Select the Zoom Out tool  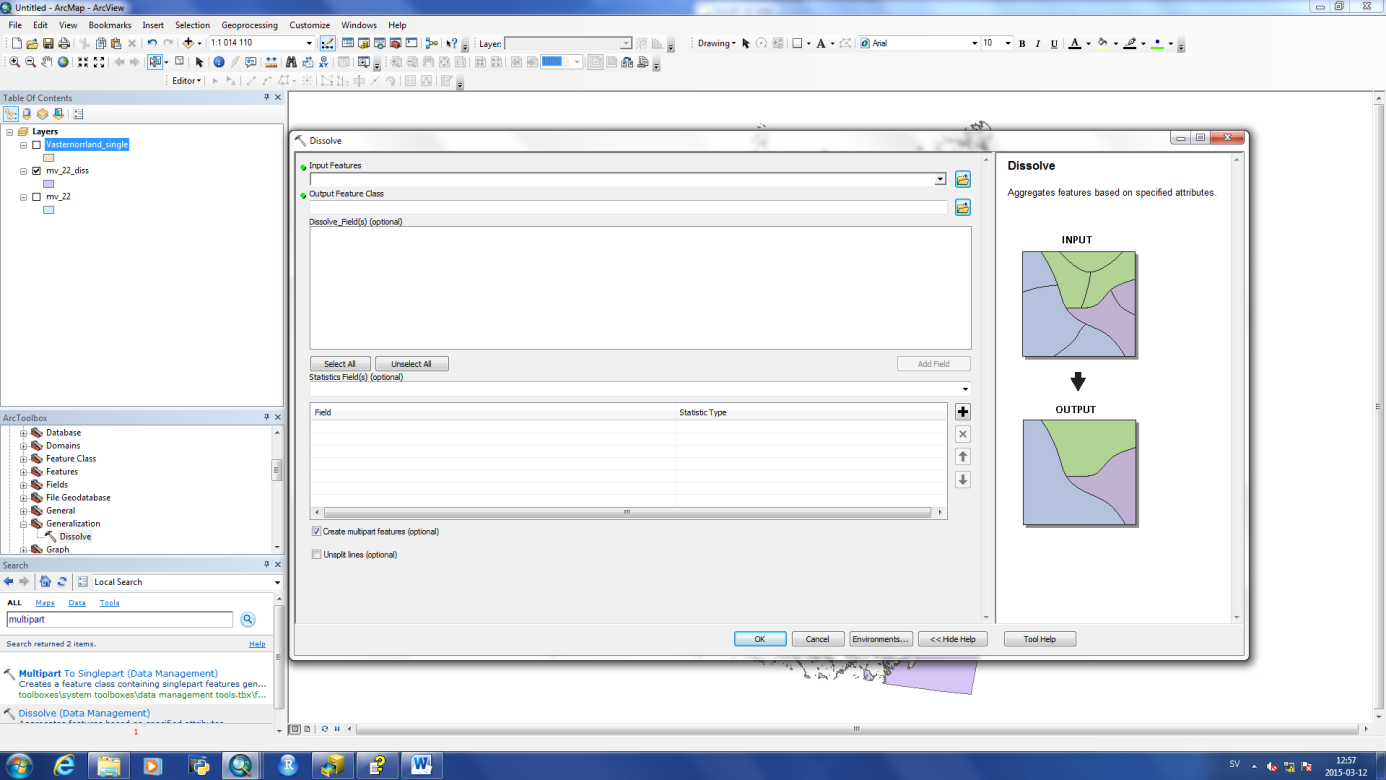(31, 62)
